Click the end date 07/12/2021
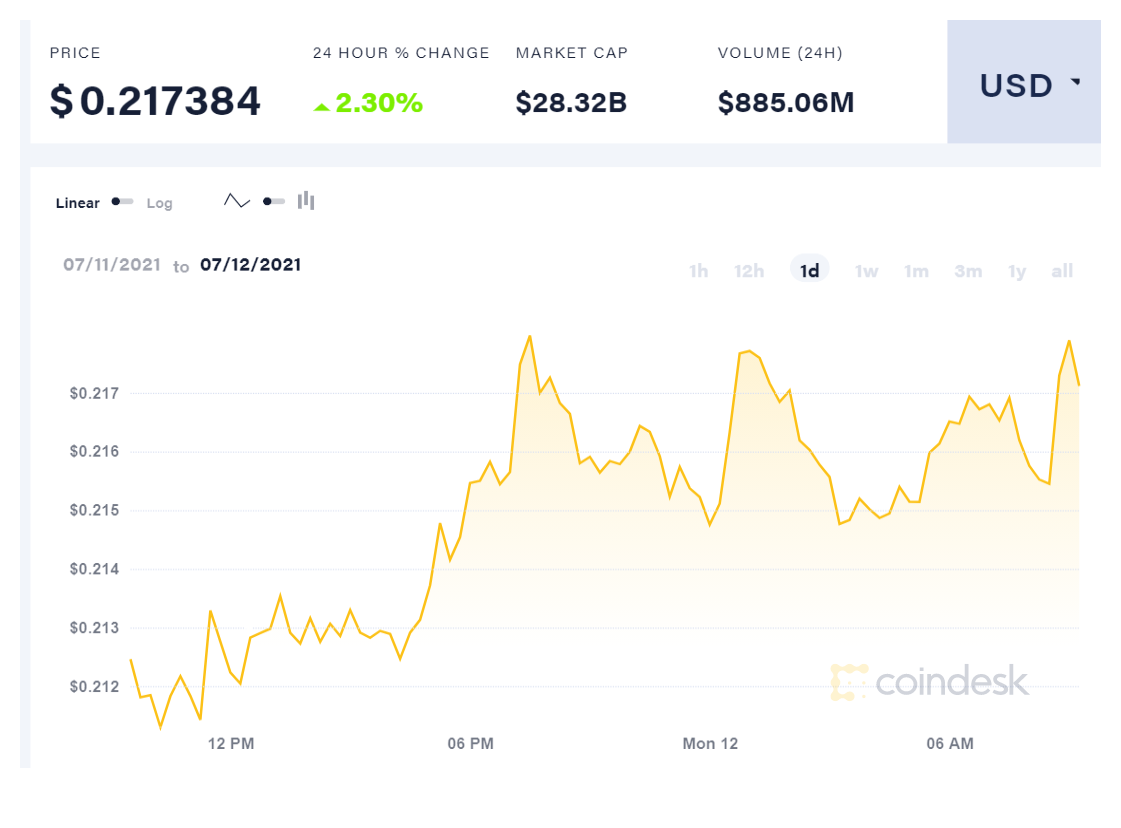1121x828 pixels. (250, 265)
